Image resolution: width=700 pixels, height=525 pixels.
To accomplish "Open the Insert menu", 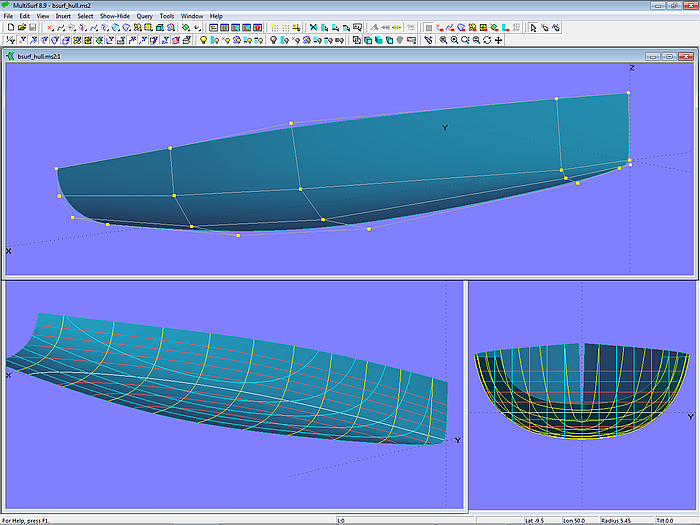I will pos(63,16).
